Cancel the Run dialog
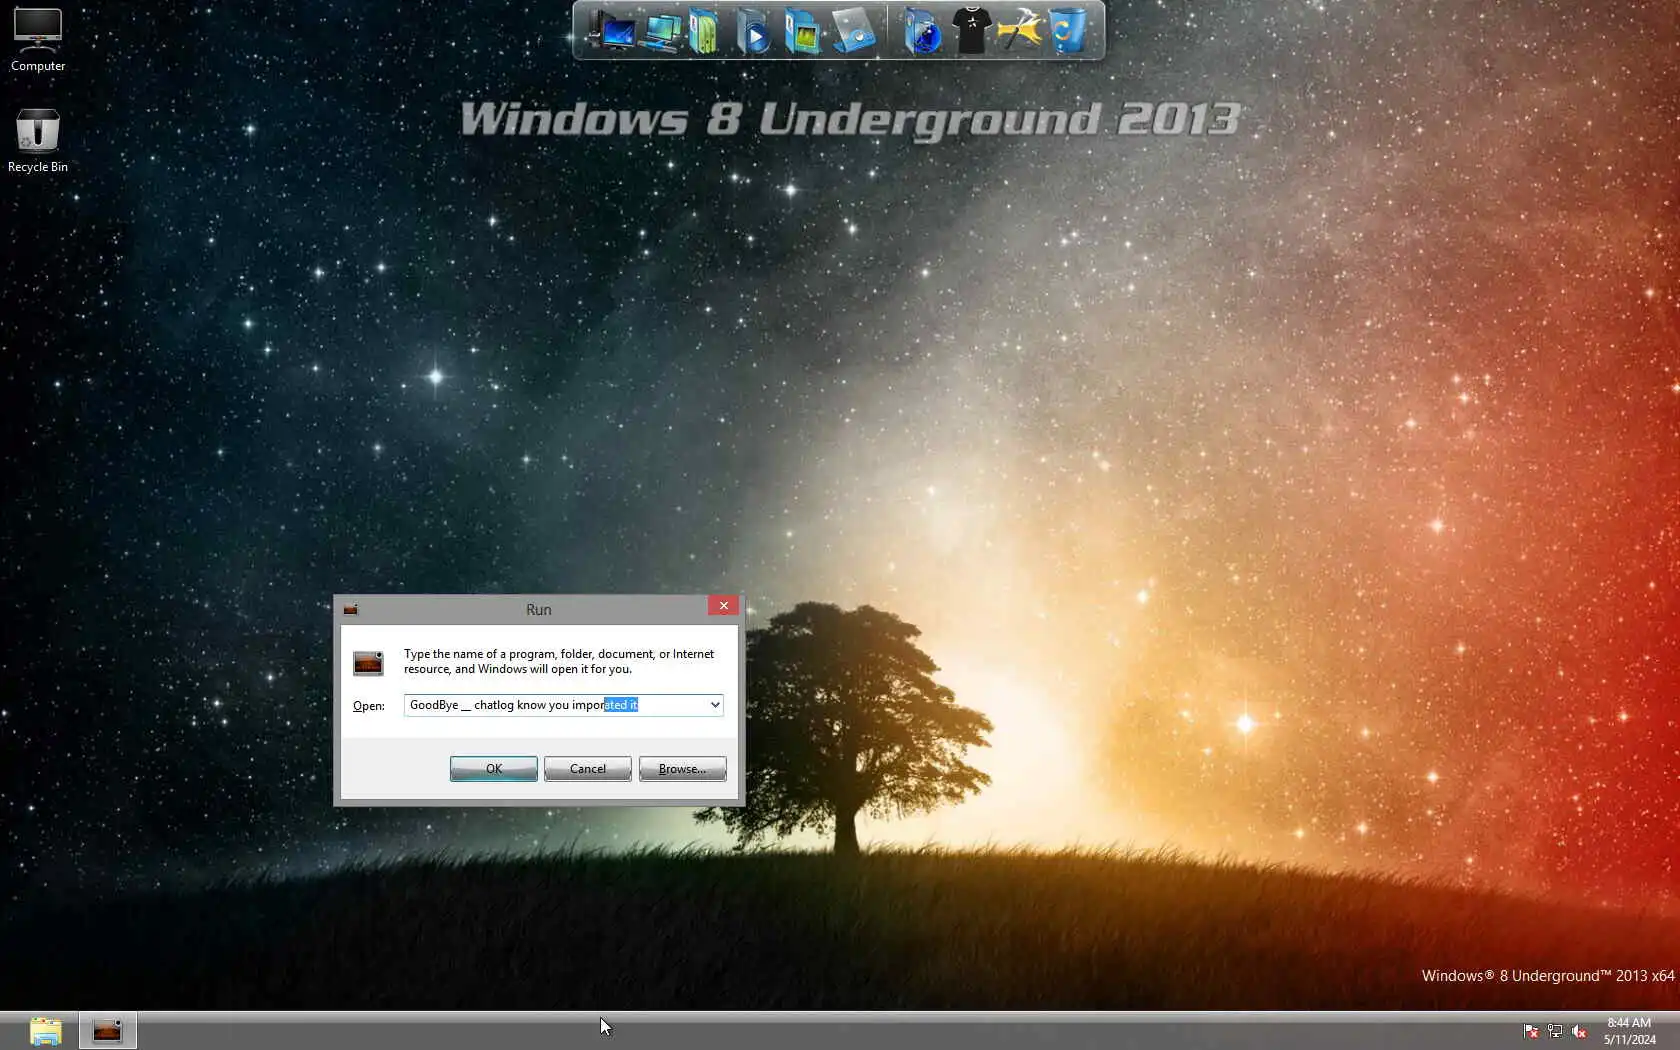Viewport: 1680px width, 1050px height. [588, 768]
